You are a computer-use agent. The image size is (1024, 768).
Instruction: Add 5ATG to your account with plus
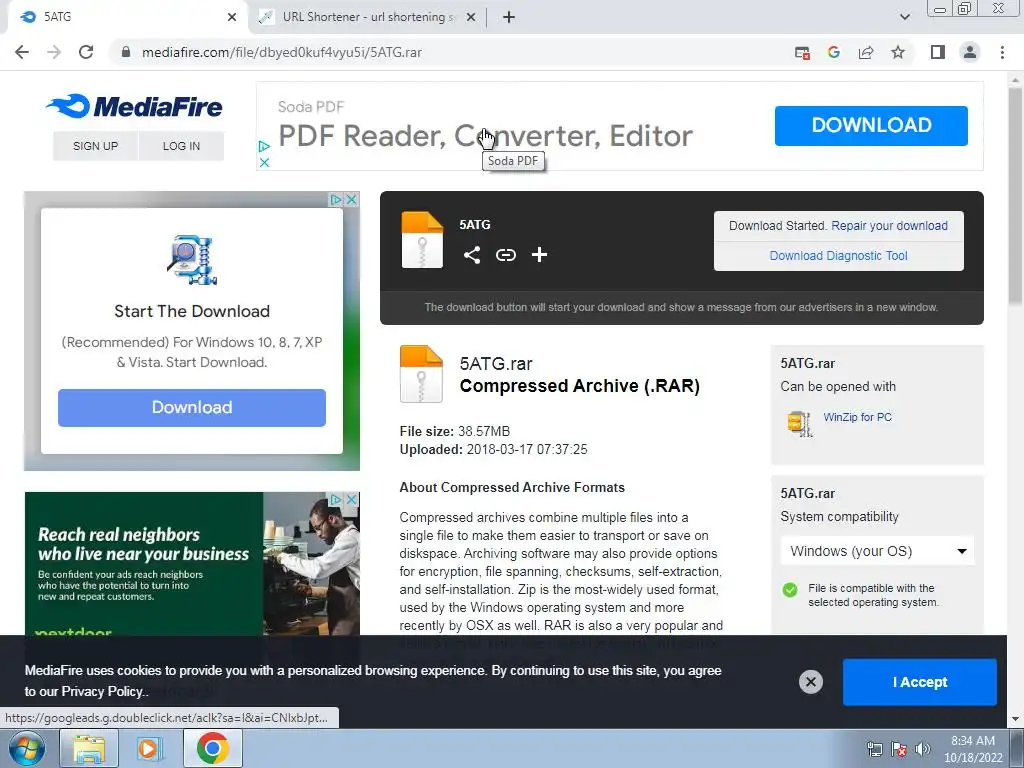[539, 255]
